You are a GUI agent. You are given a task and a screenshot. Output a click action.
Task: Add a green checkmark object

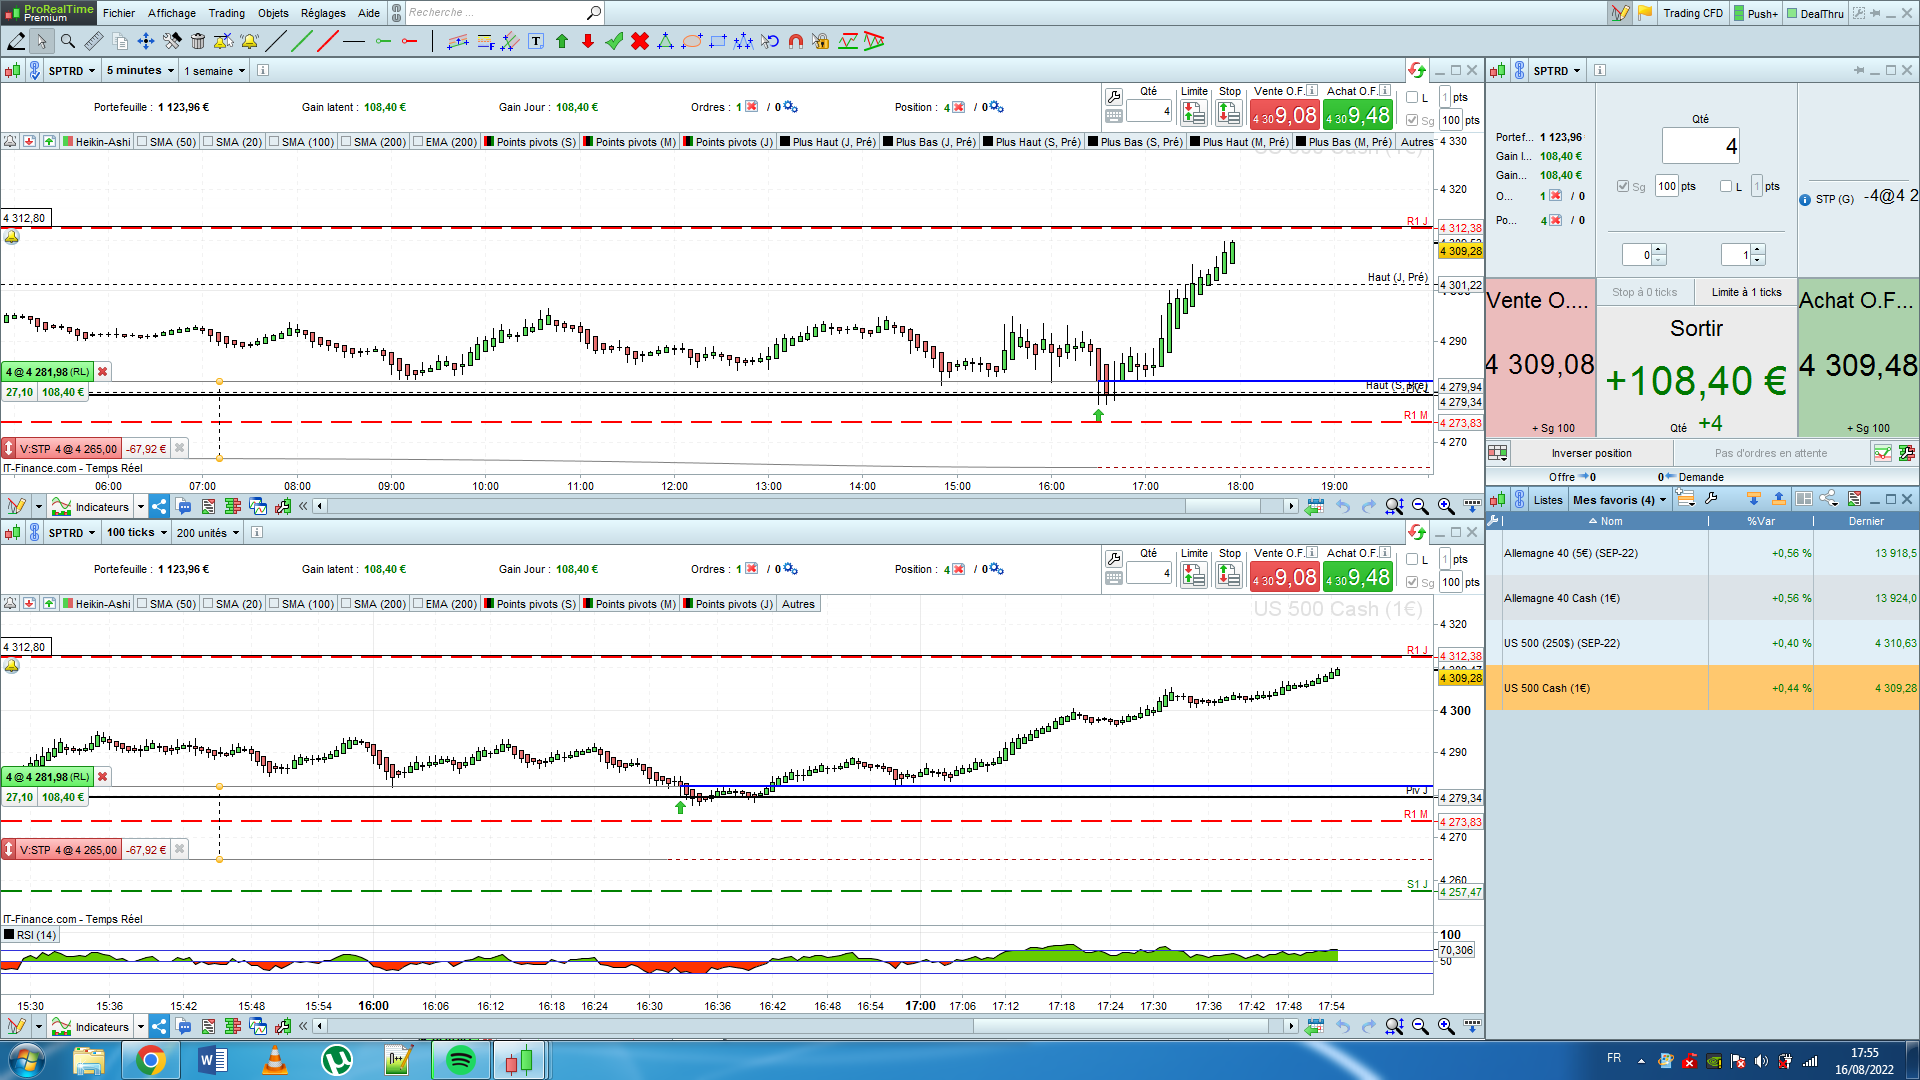pos(614,41)
